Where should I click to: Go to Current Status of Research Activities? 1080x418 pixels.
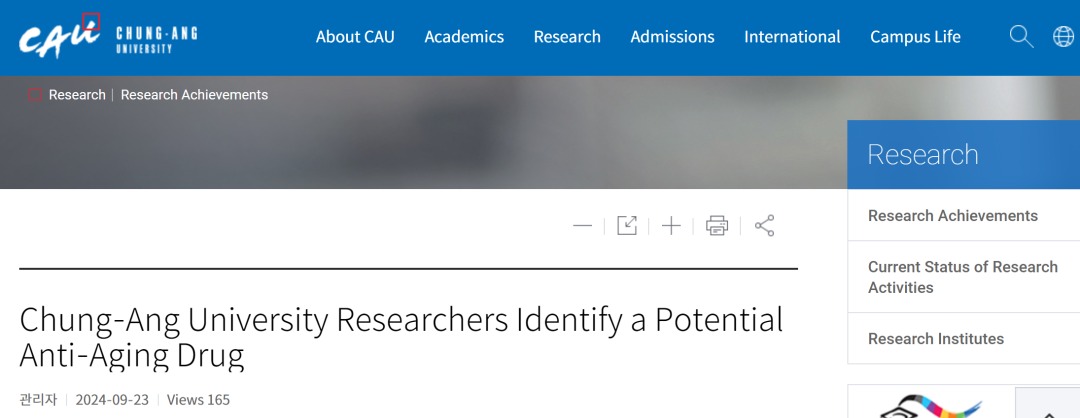[962, 277]
